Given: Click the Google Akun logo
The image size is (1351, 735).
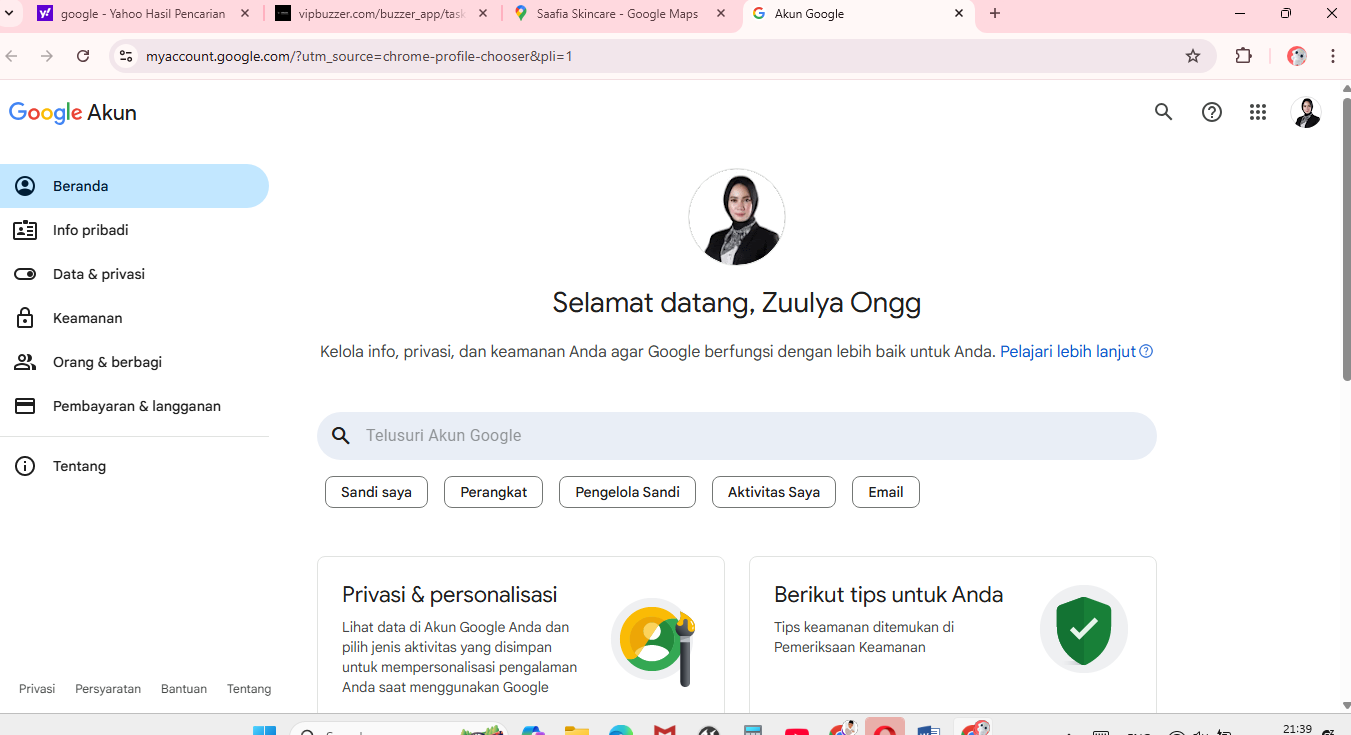Looking at the screenshot, I should tap(73, 112).
